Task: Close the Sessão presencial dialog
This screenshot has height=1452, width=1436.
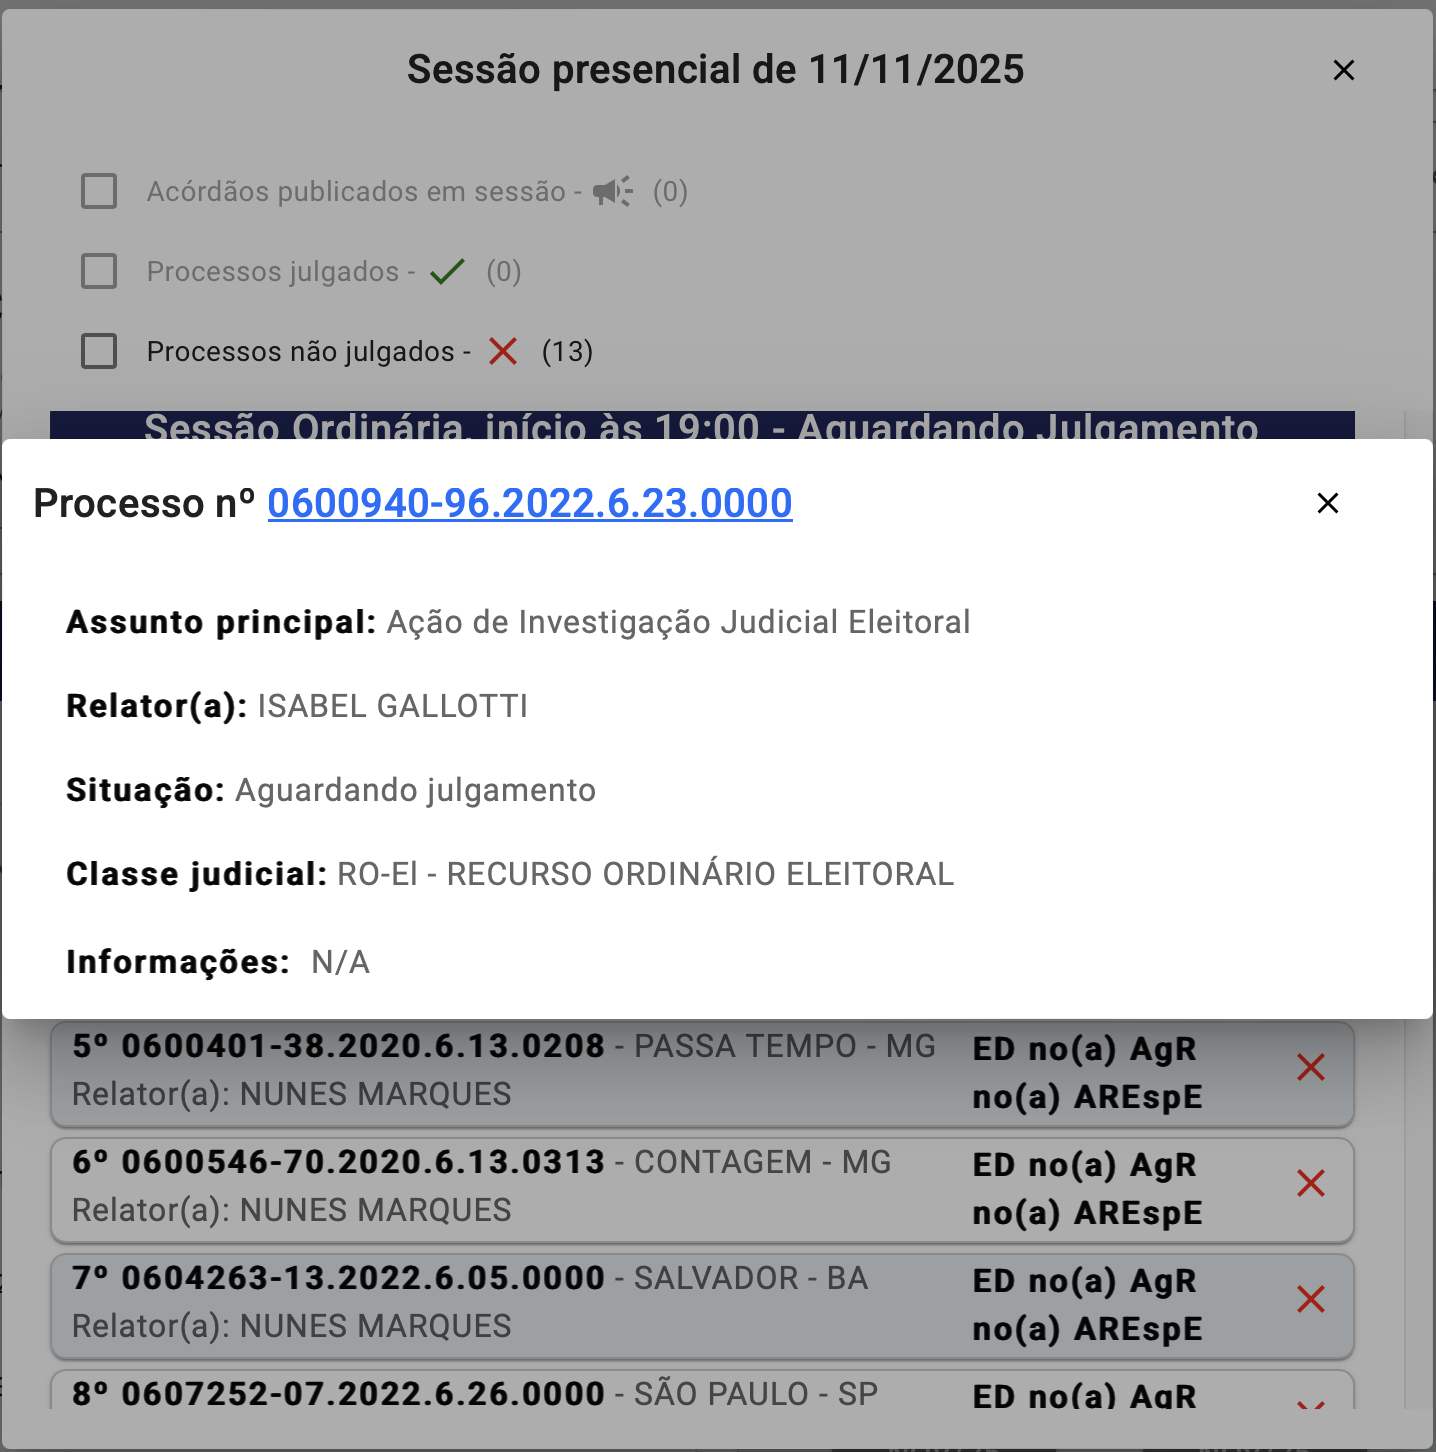Action: [x=1343, y=70]
